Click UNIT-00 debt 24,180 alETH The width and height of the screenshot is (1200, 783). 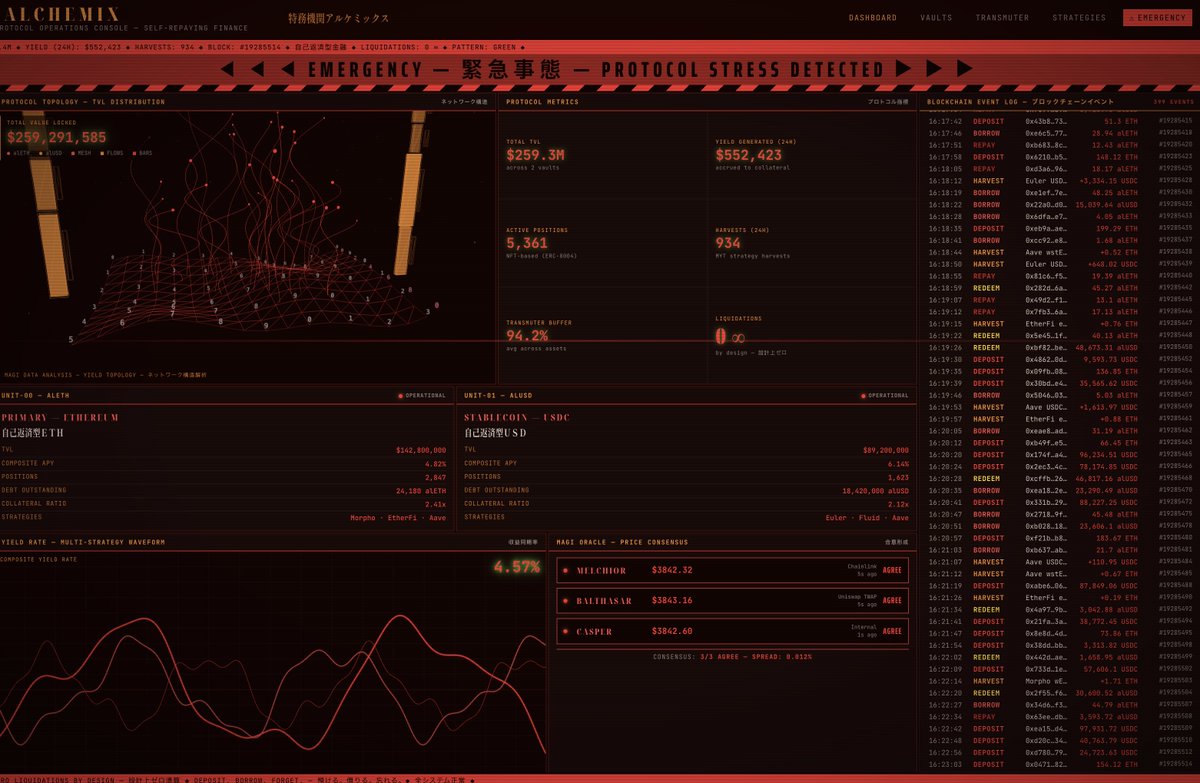421,490
